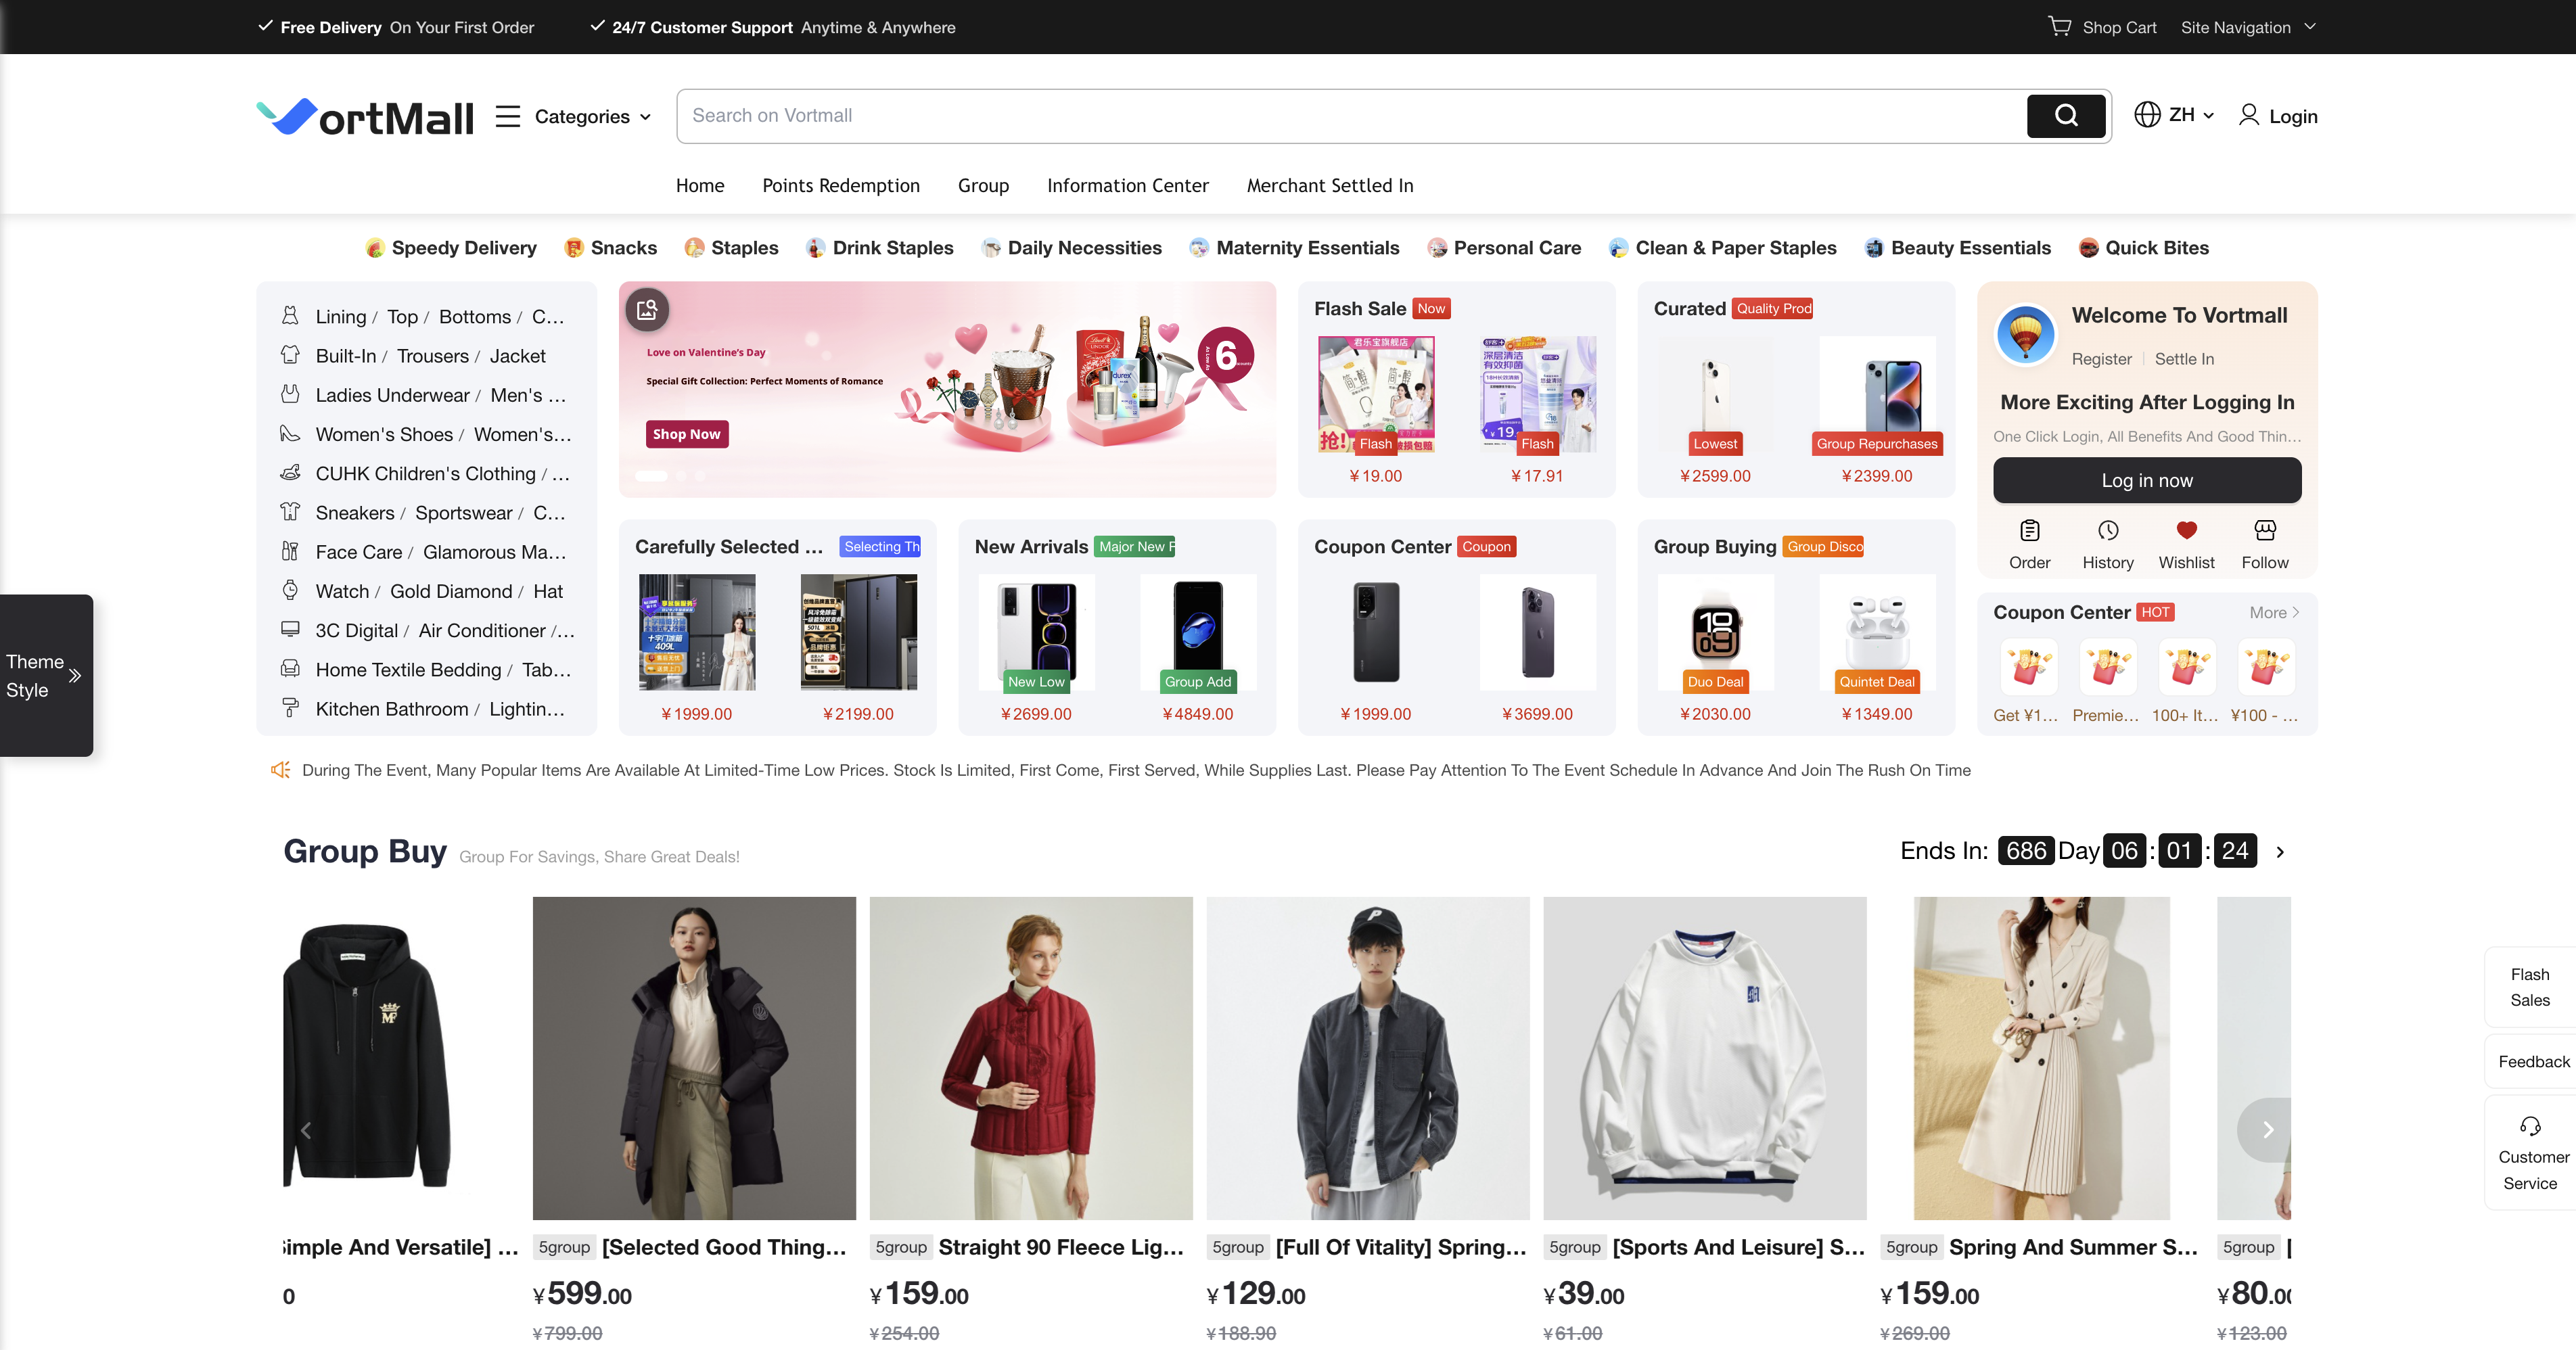The width and height of the screenshot is (2576, 1350).
Task: Open the Information Center menu item
Action: coord(1127,186)
